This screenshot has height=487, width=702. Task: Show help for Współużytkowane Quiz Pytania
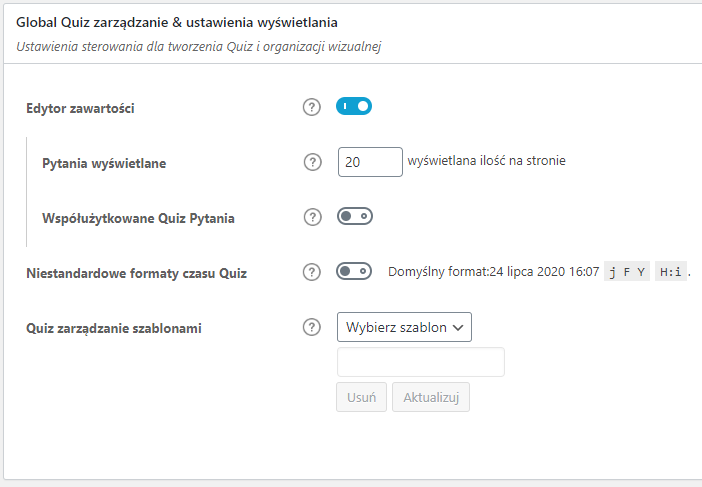(312, 217)
